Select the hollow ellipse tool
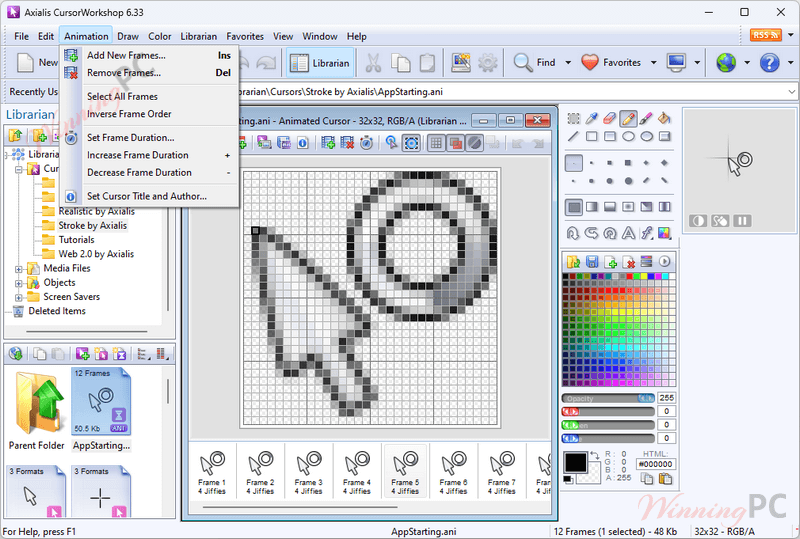The image size is (800, 539). click(x=628, y=136)
